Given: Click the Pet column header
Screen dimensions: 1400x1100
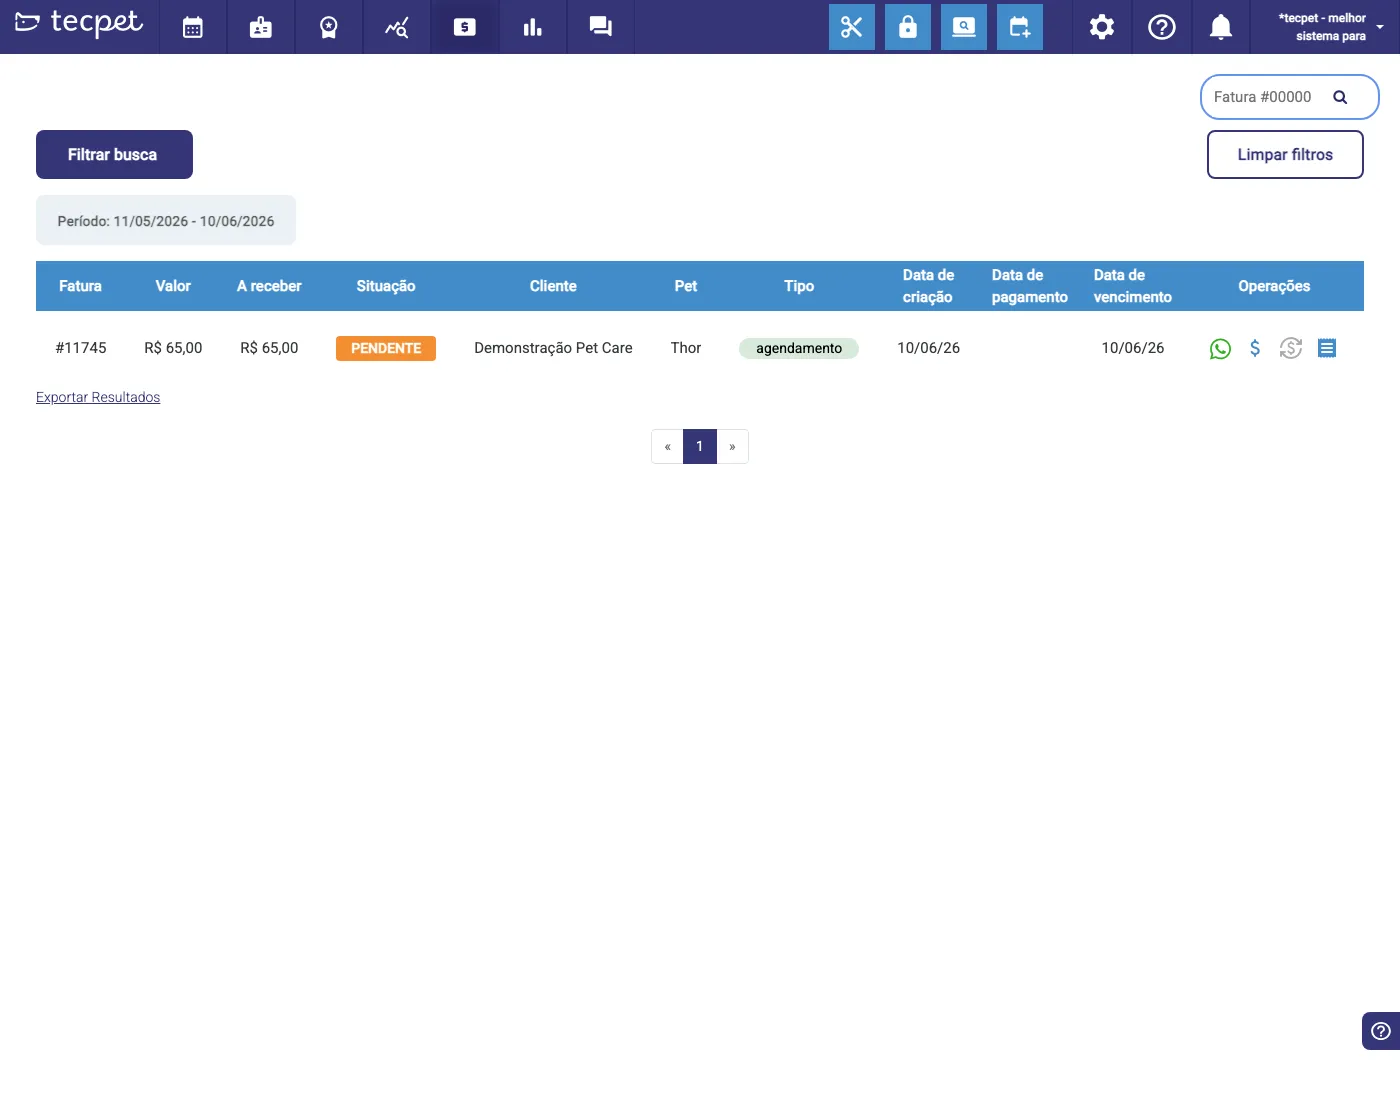Looking at the screenshot, I should point(686,286).
